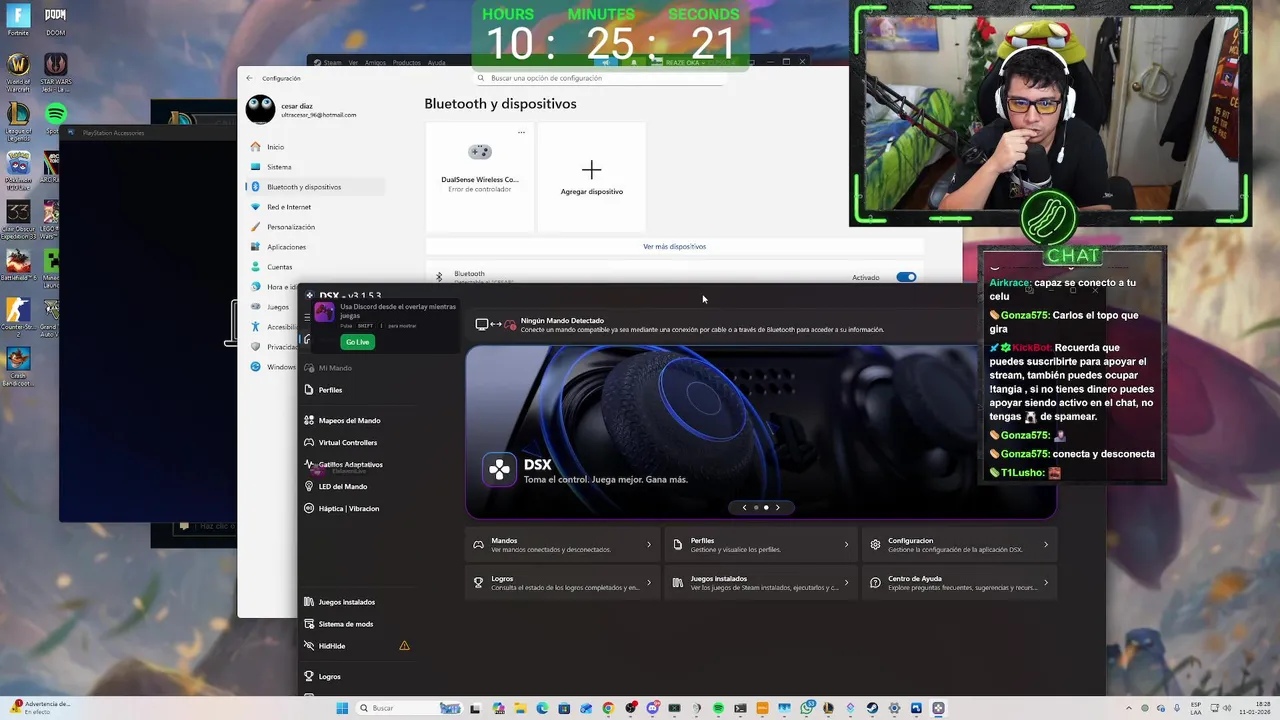Open the Fortnite desktop icon

click(18, 20)
